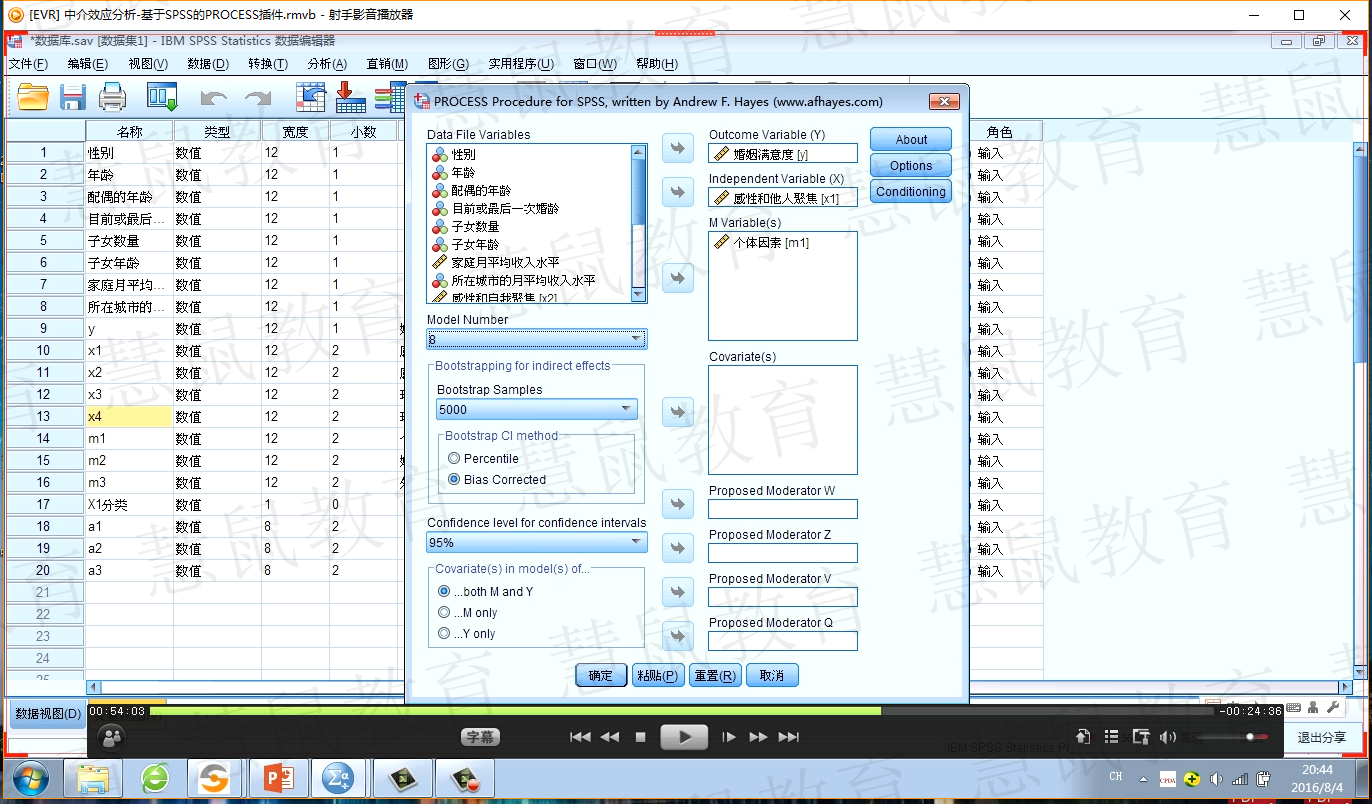Confirm with the 确定 button
Viewport: 1372px width, 804px height.
(x=601, y=675)
